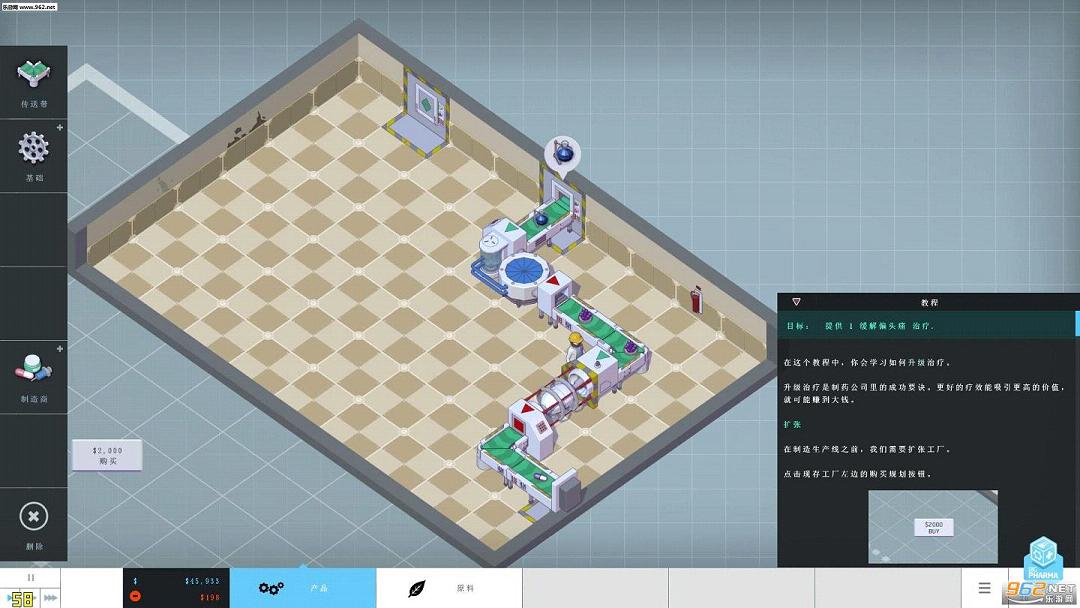Open the basic machines (基础) gear category
The image size is (1080, 608).
point(33,156)
